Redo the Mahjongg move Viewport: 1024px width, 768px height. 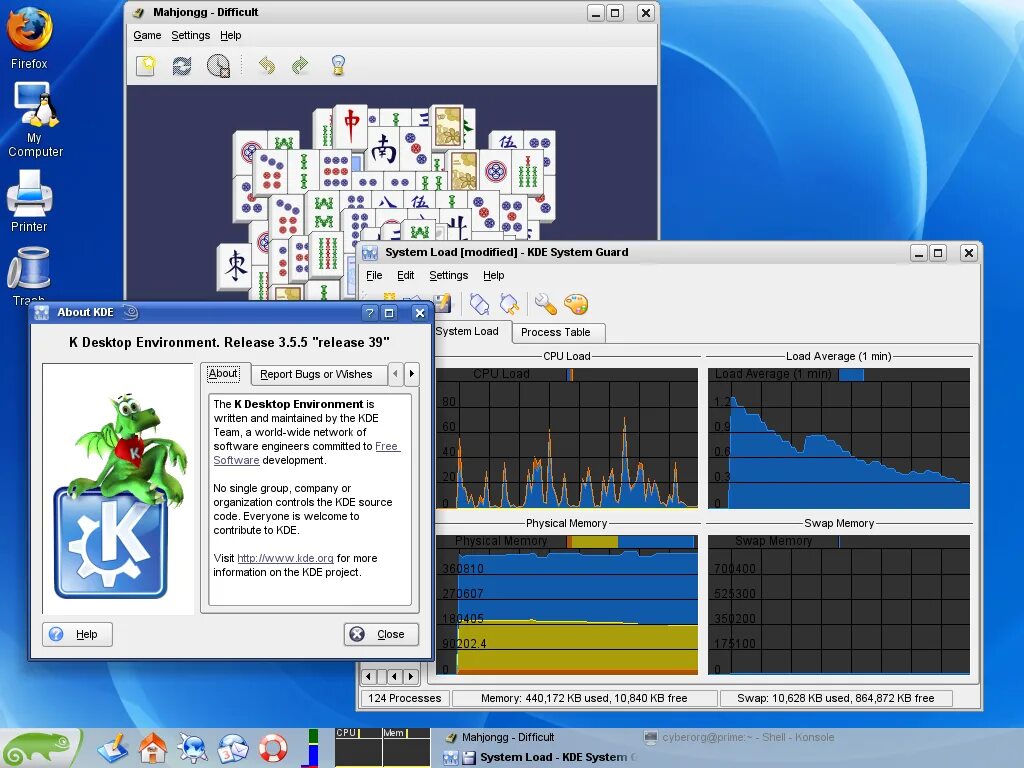click(300, 65)
